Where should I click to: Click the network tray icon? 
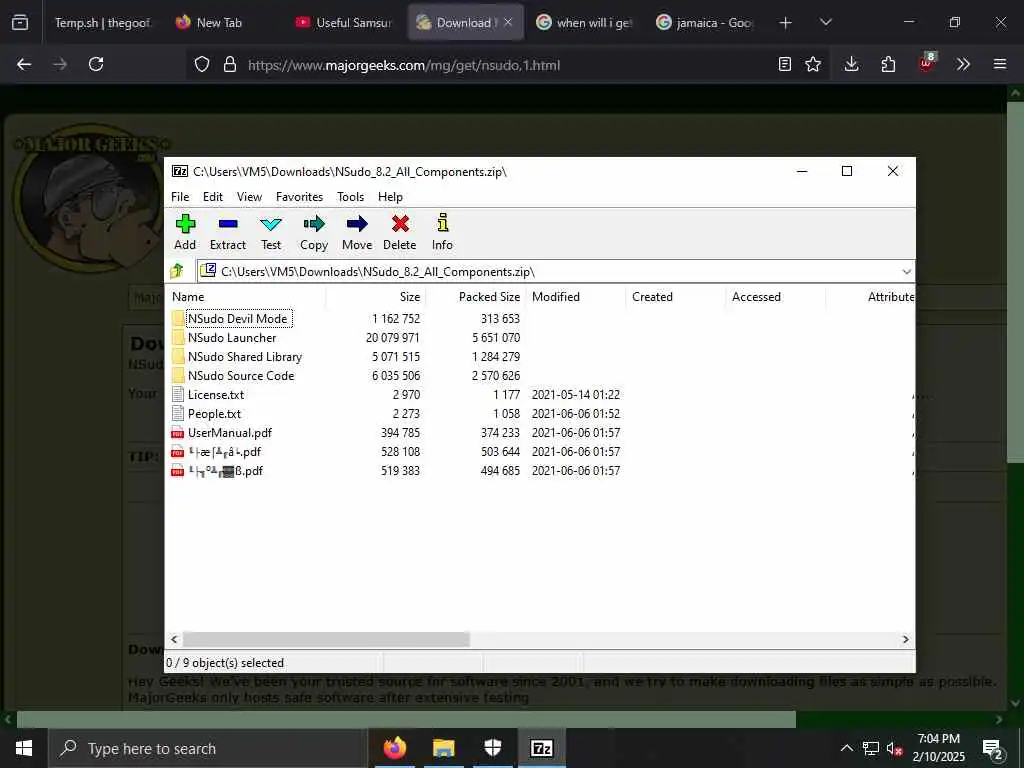pos(871,748)
